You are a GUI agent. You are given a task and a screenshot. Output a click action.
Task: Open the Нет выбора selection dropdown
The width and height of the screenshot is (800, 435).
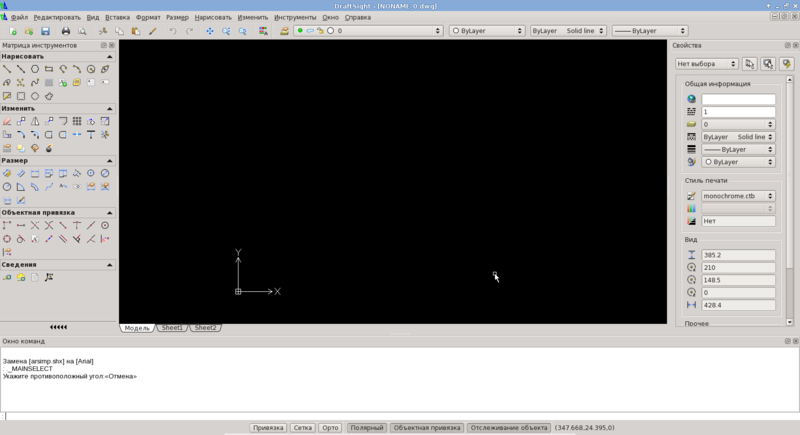coord(707,64)
